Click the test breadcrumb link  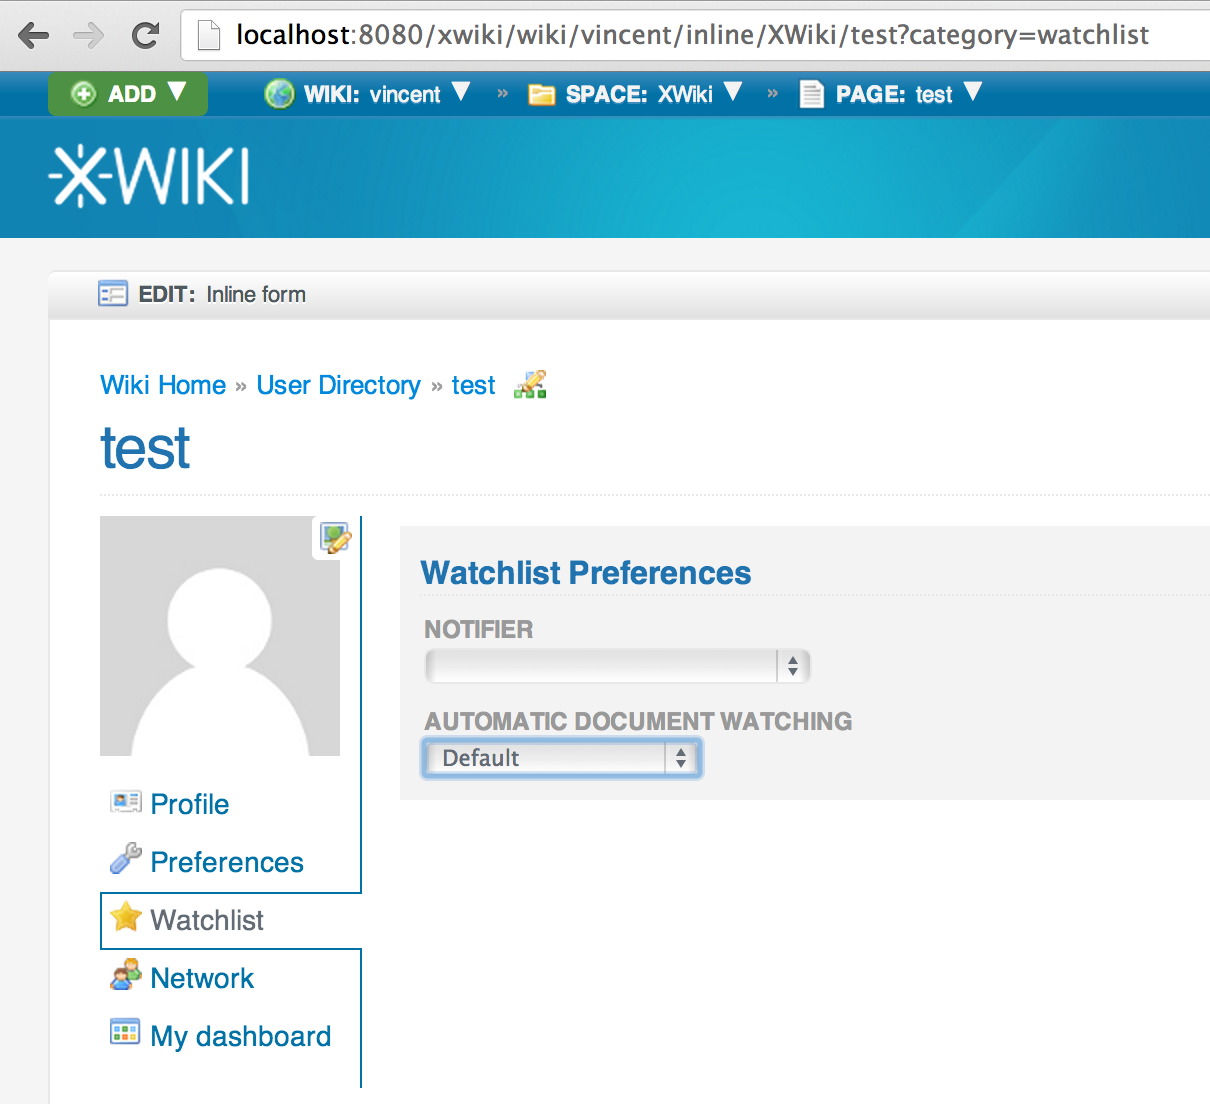pos(474,385)
